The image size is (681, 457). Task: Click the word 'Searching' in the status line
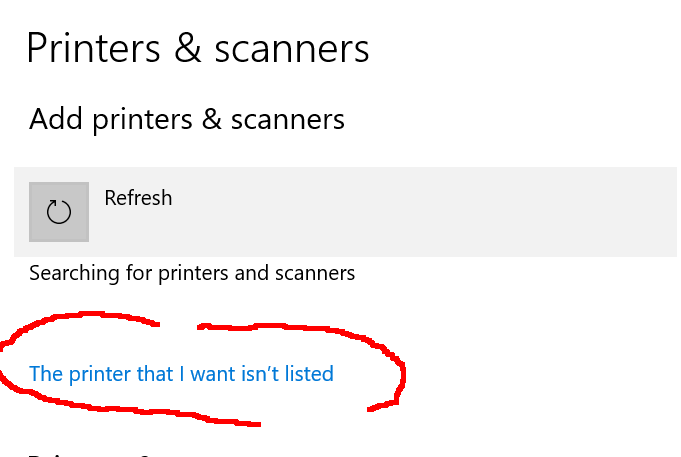coord(74,274)
